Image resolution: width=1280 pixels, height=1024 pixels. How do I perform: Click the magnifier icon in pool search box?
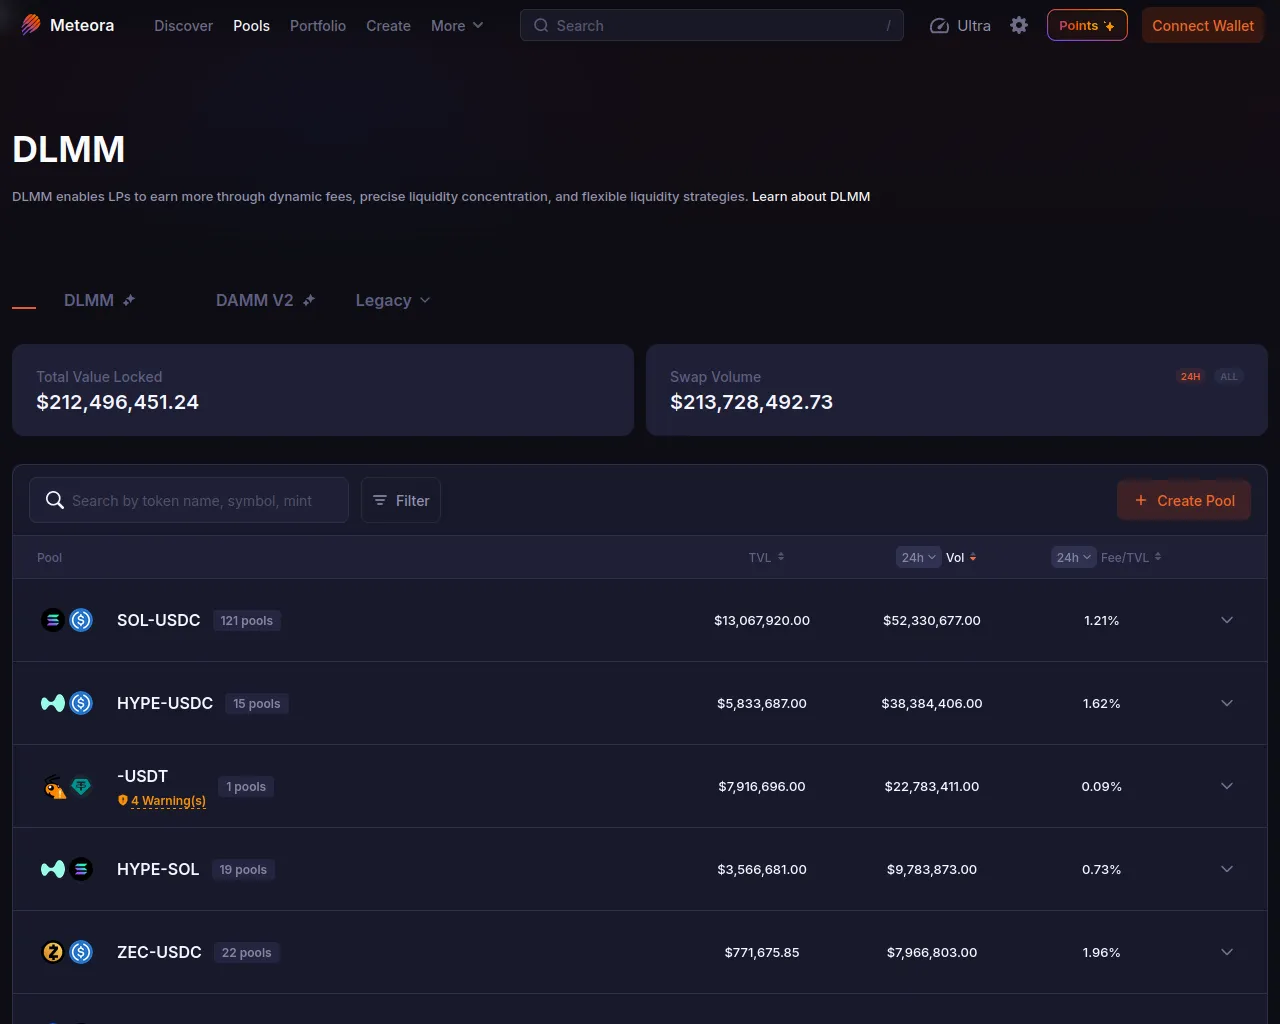55,500
